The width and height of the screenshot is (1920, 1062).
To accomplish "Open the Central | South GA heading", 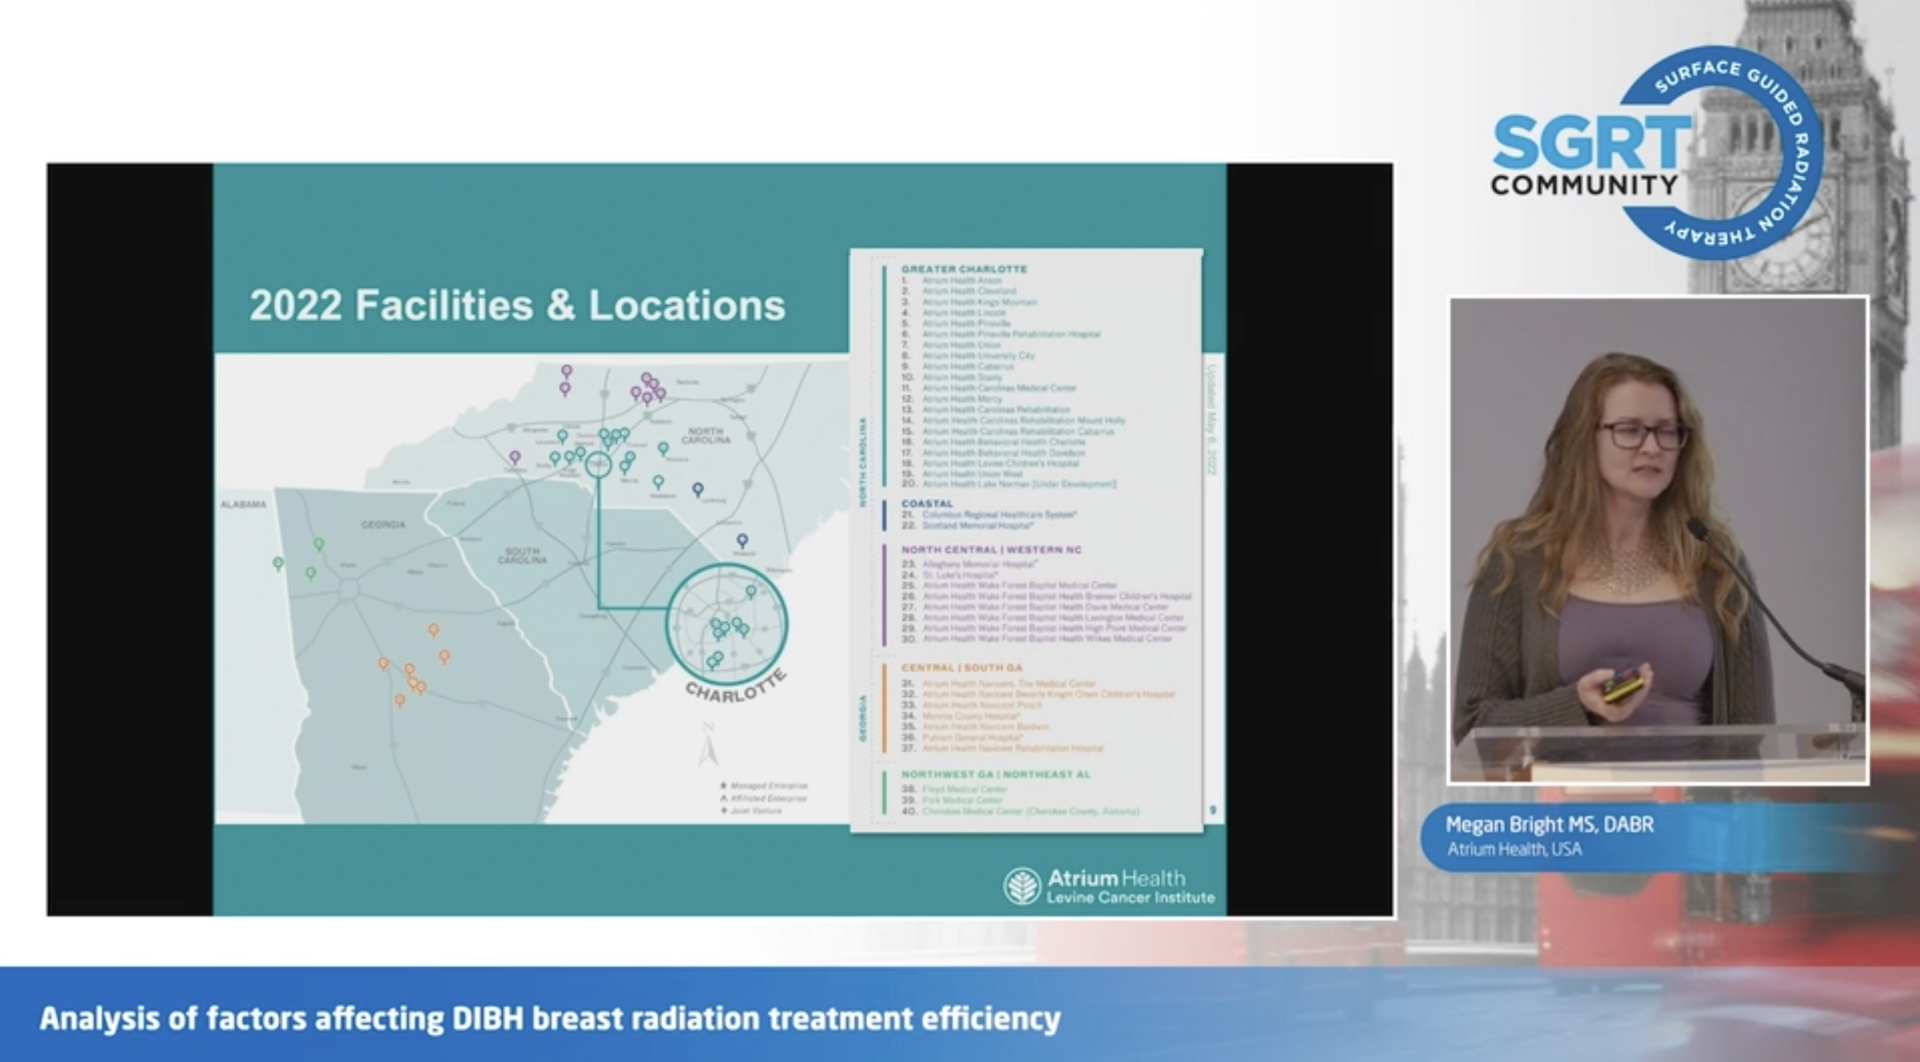I will [961, 668].
